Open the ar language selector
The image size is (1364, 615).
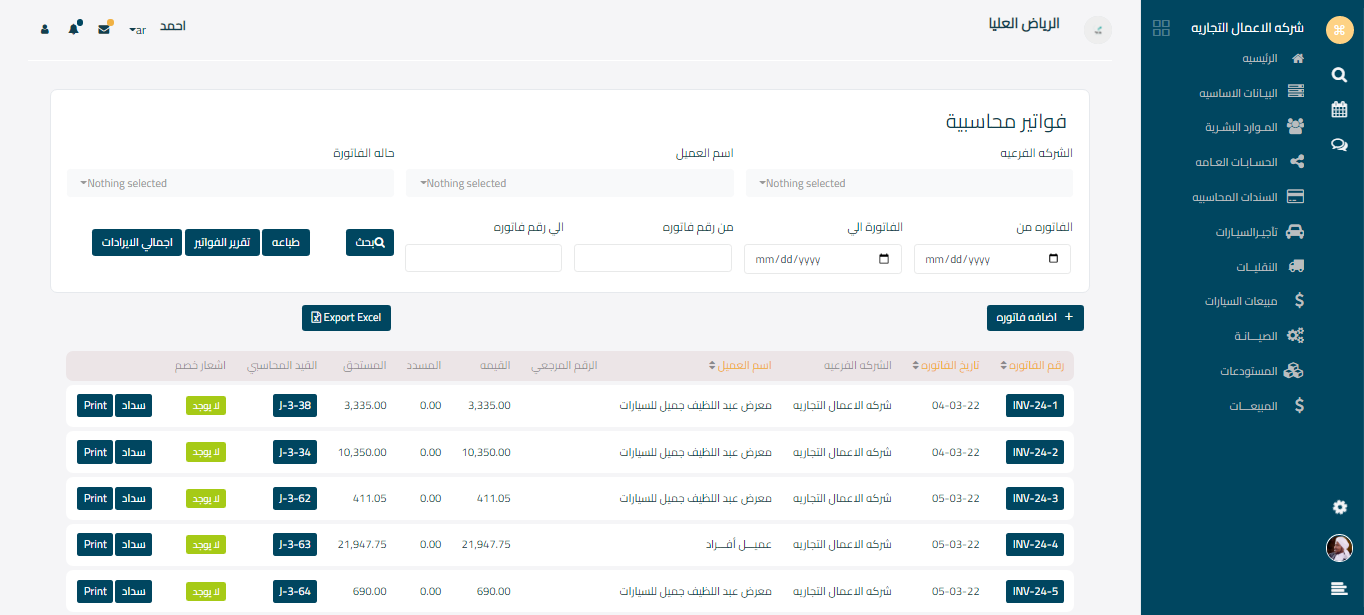pos(138,30)
